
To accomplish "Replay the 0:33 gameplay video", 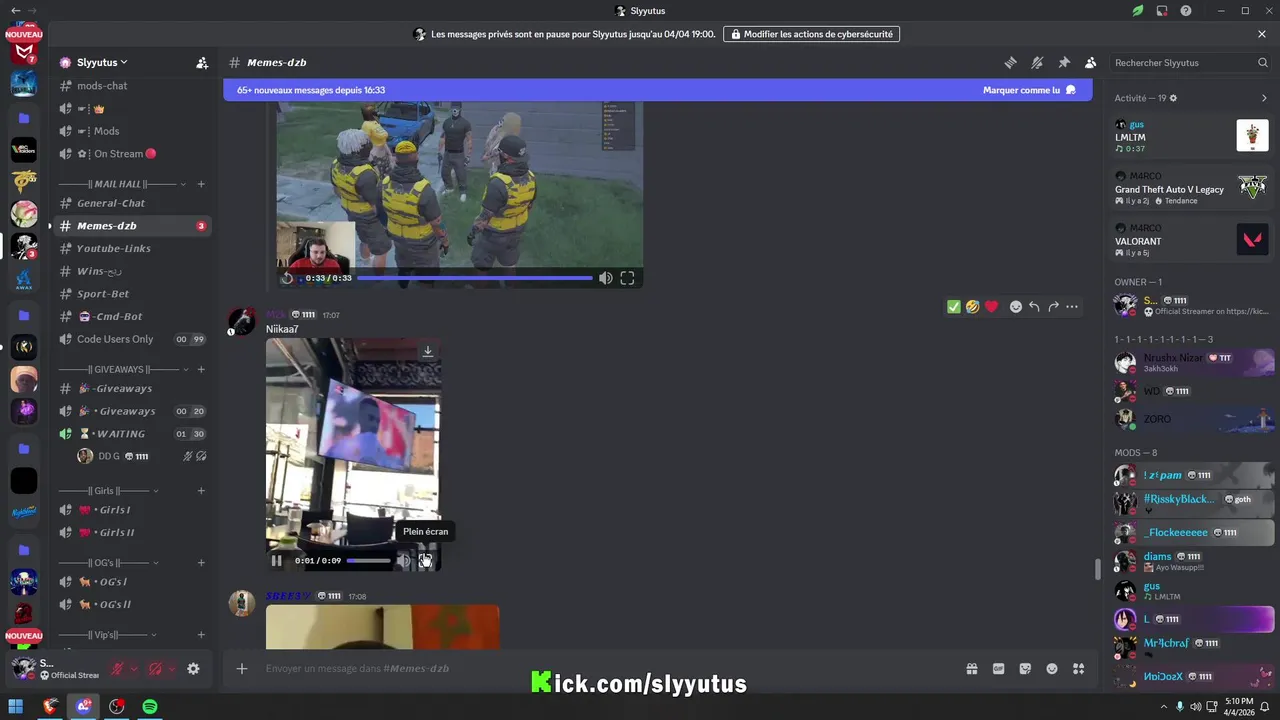I will (288, 278).
